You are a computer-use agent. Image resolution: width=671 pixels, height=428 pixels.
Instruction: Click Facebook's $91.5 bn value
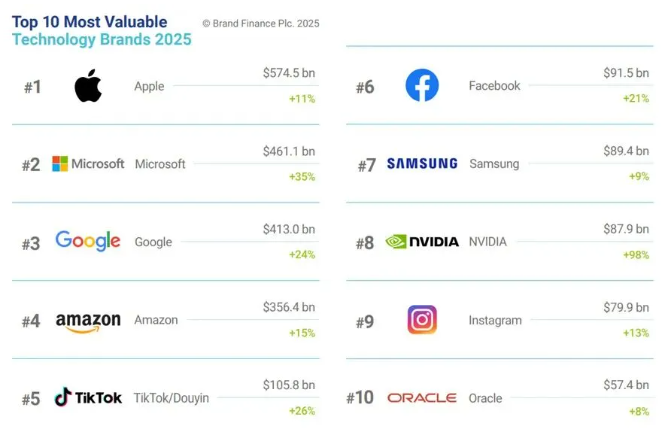(626, 73)
